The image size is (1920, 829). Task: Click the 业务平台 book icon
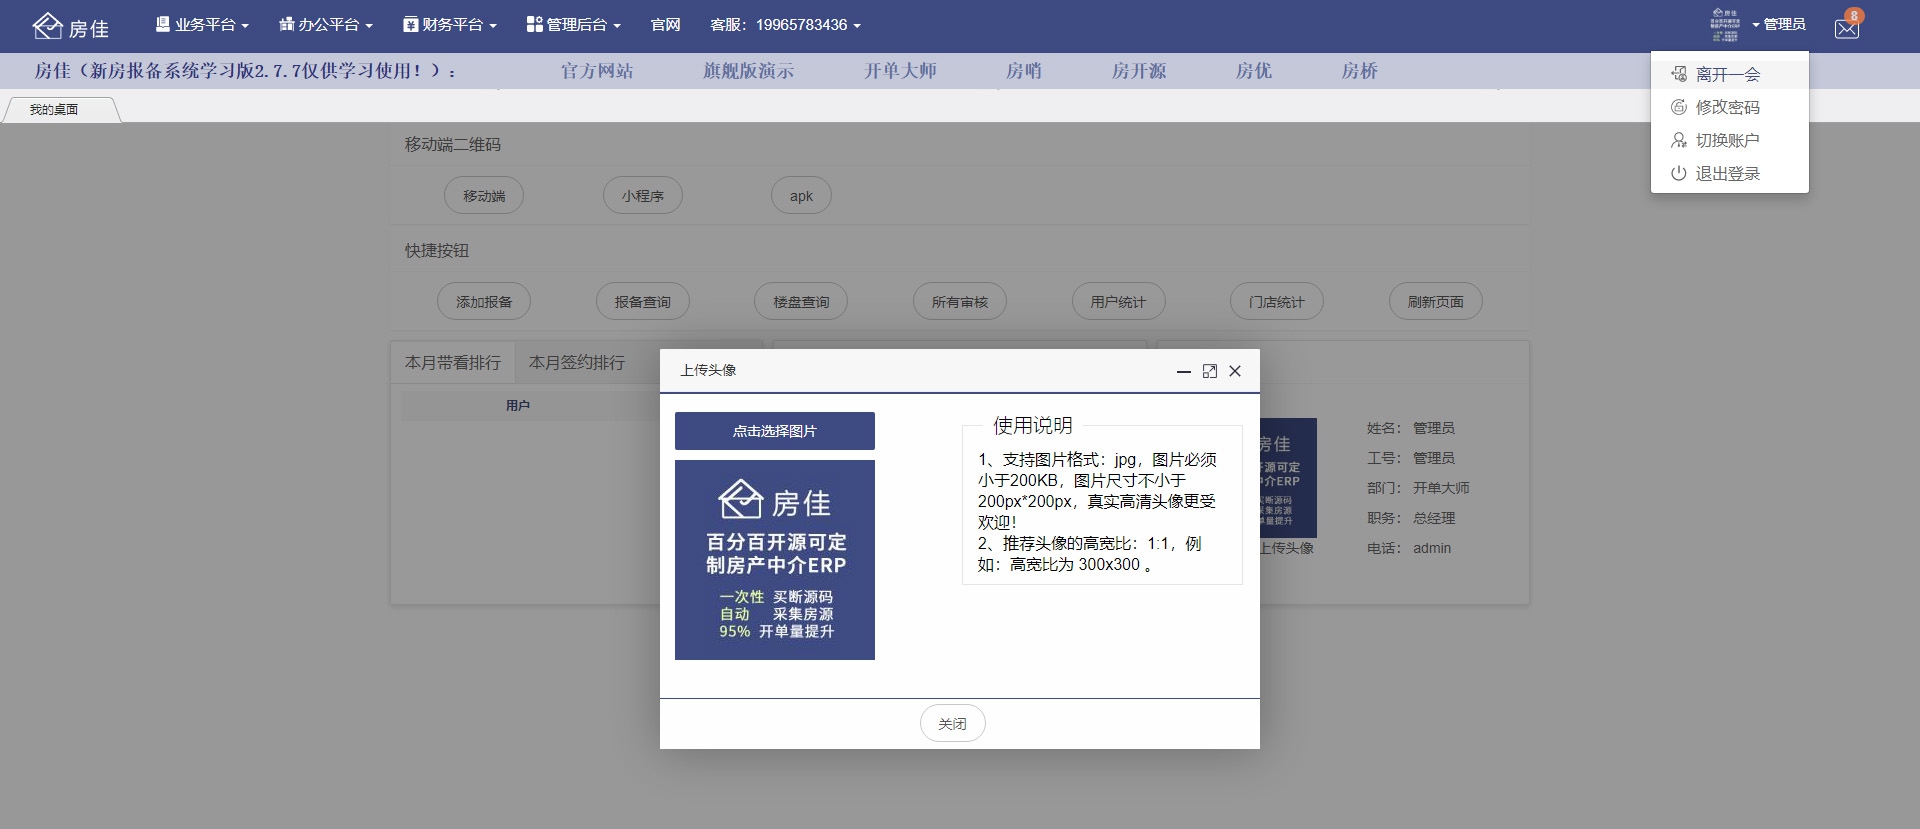162,24
